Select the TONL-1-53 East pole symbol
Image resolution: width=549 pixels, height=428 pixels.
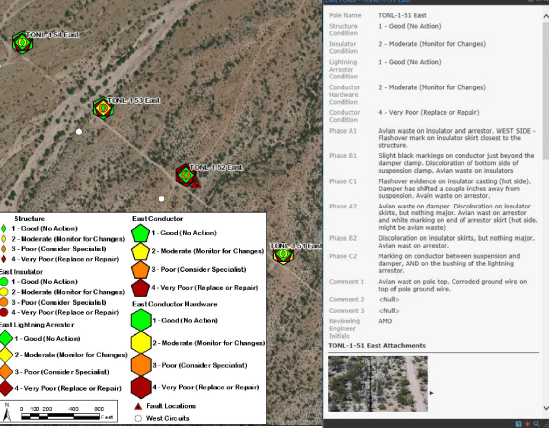click(103, 108)
